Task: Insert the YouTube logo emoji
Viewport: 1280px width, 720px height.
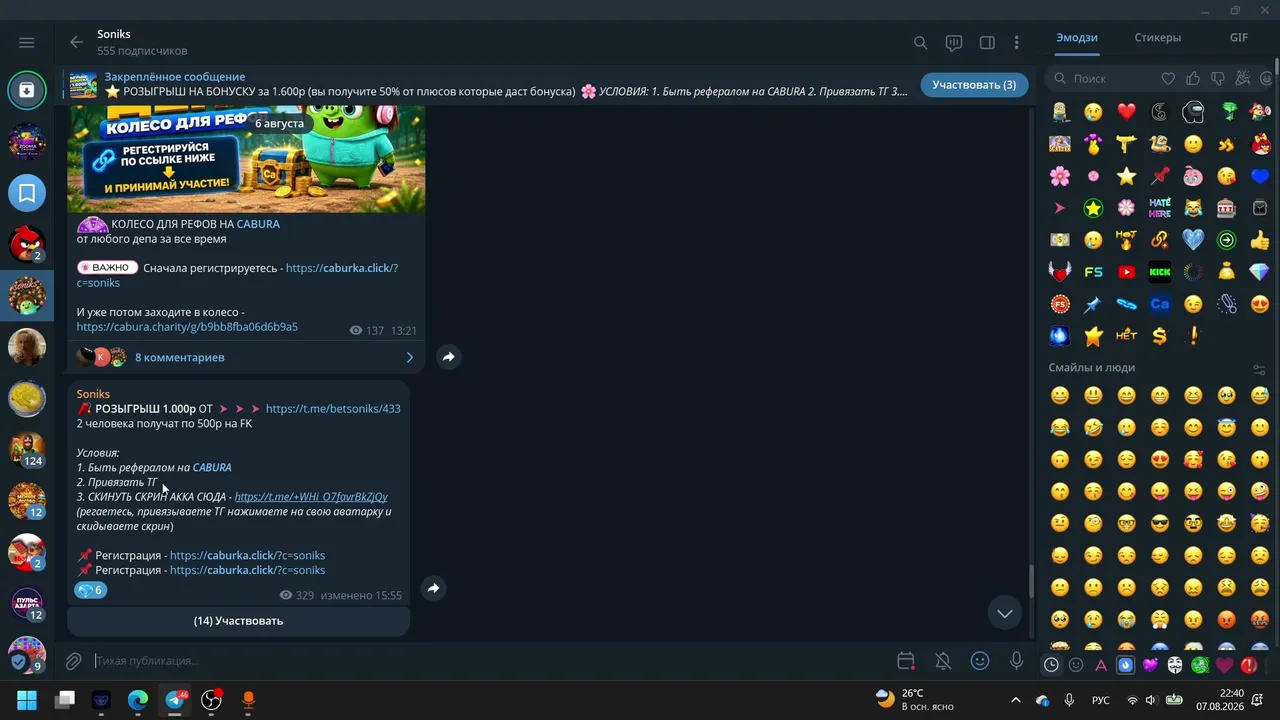Action: [x=1126, y=272]
